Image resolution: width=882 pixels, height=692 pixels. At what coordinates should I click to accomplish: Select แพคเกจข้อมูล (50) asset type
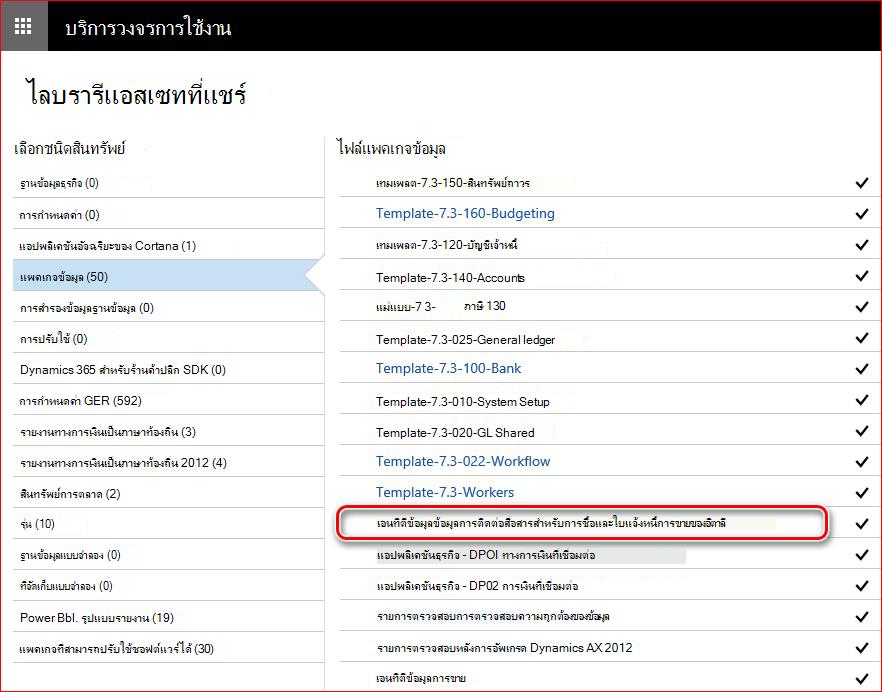tap(169, 277)
